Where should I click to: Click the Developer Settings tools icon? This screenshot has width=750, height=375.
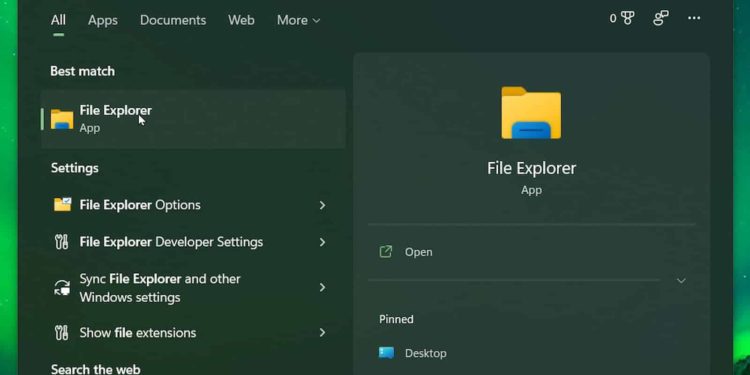62,242
